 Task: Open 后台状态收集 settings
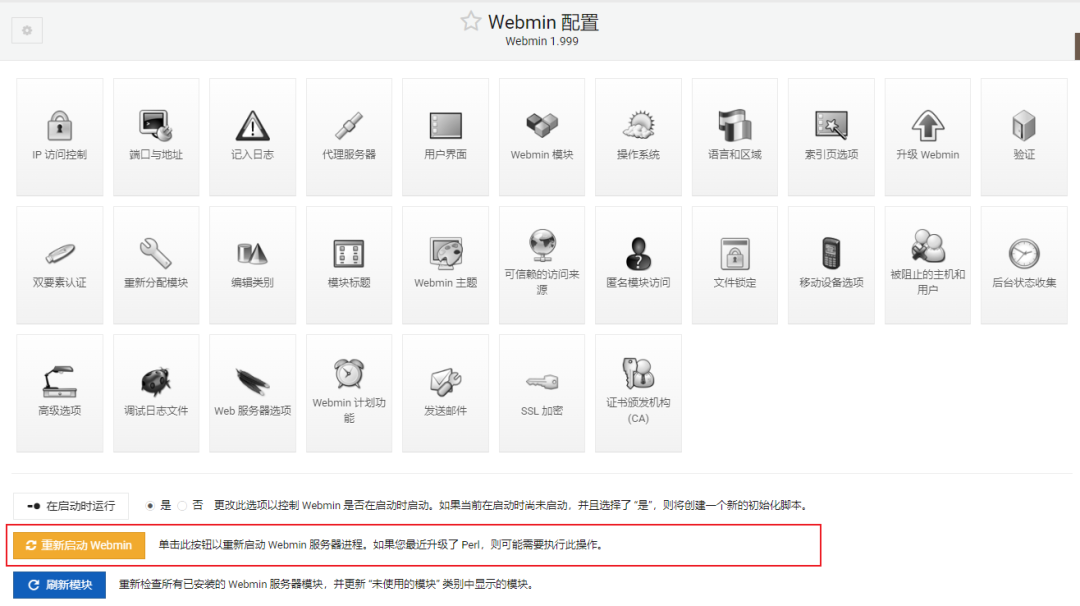coord(1024,265)
